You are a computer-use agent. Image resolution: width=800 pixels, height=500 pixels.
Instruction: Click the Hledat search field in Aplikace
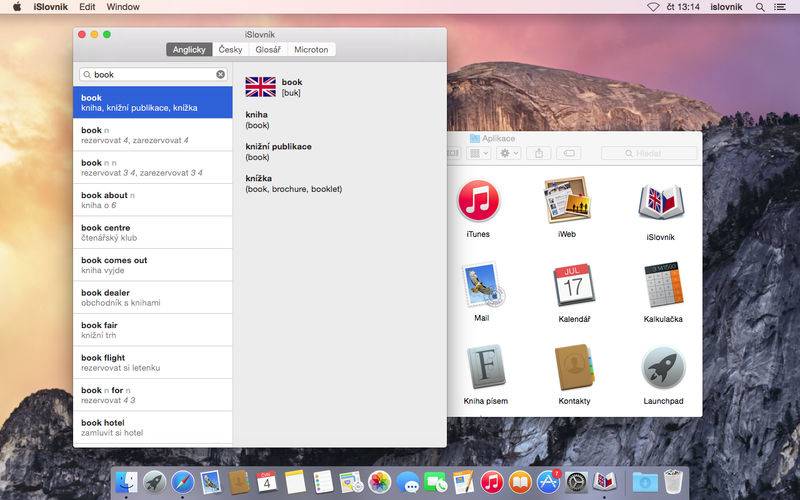(649, 153)
